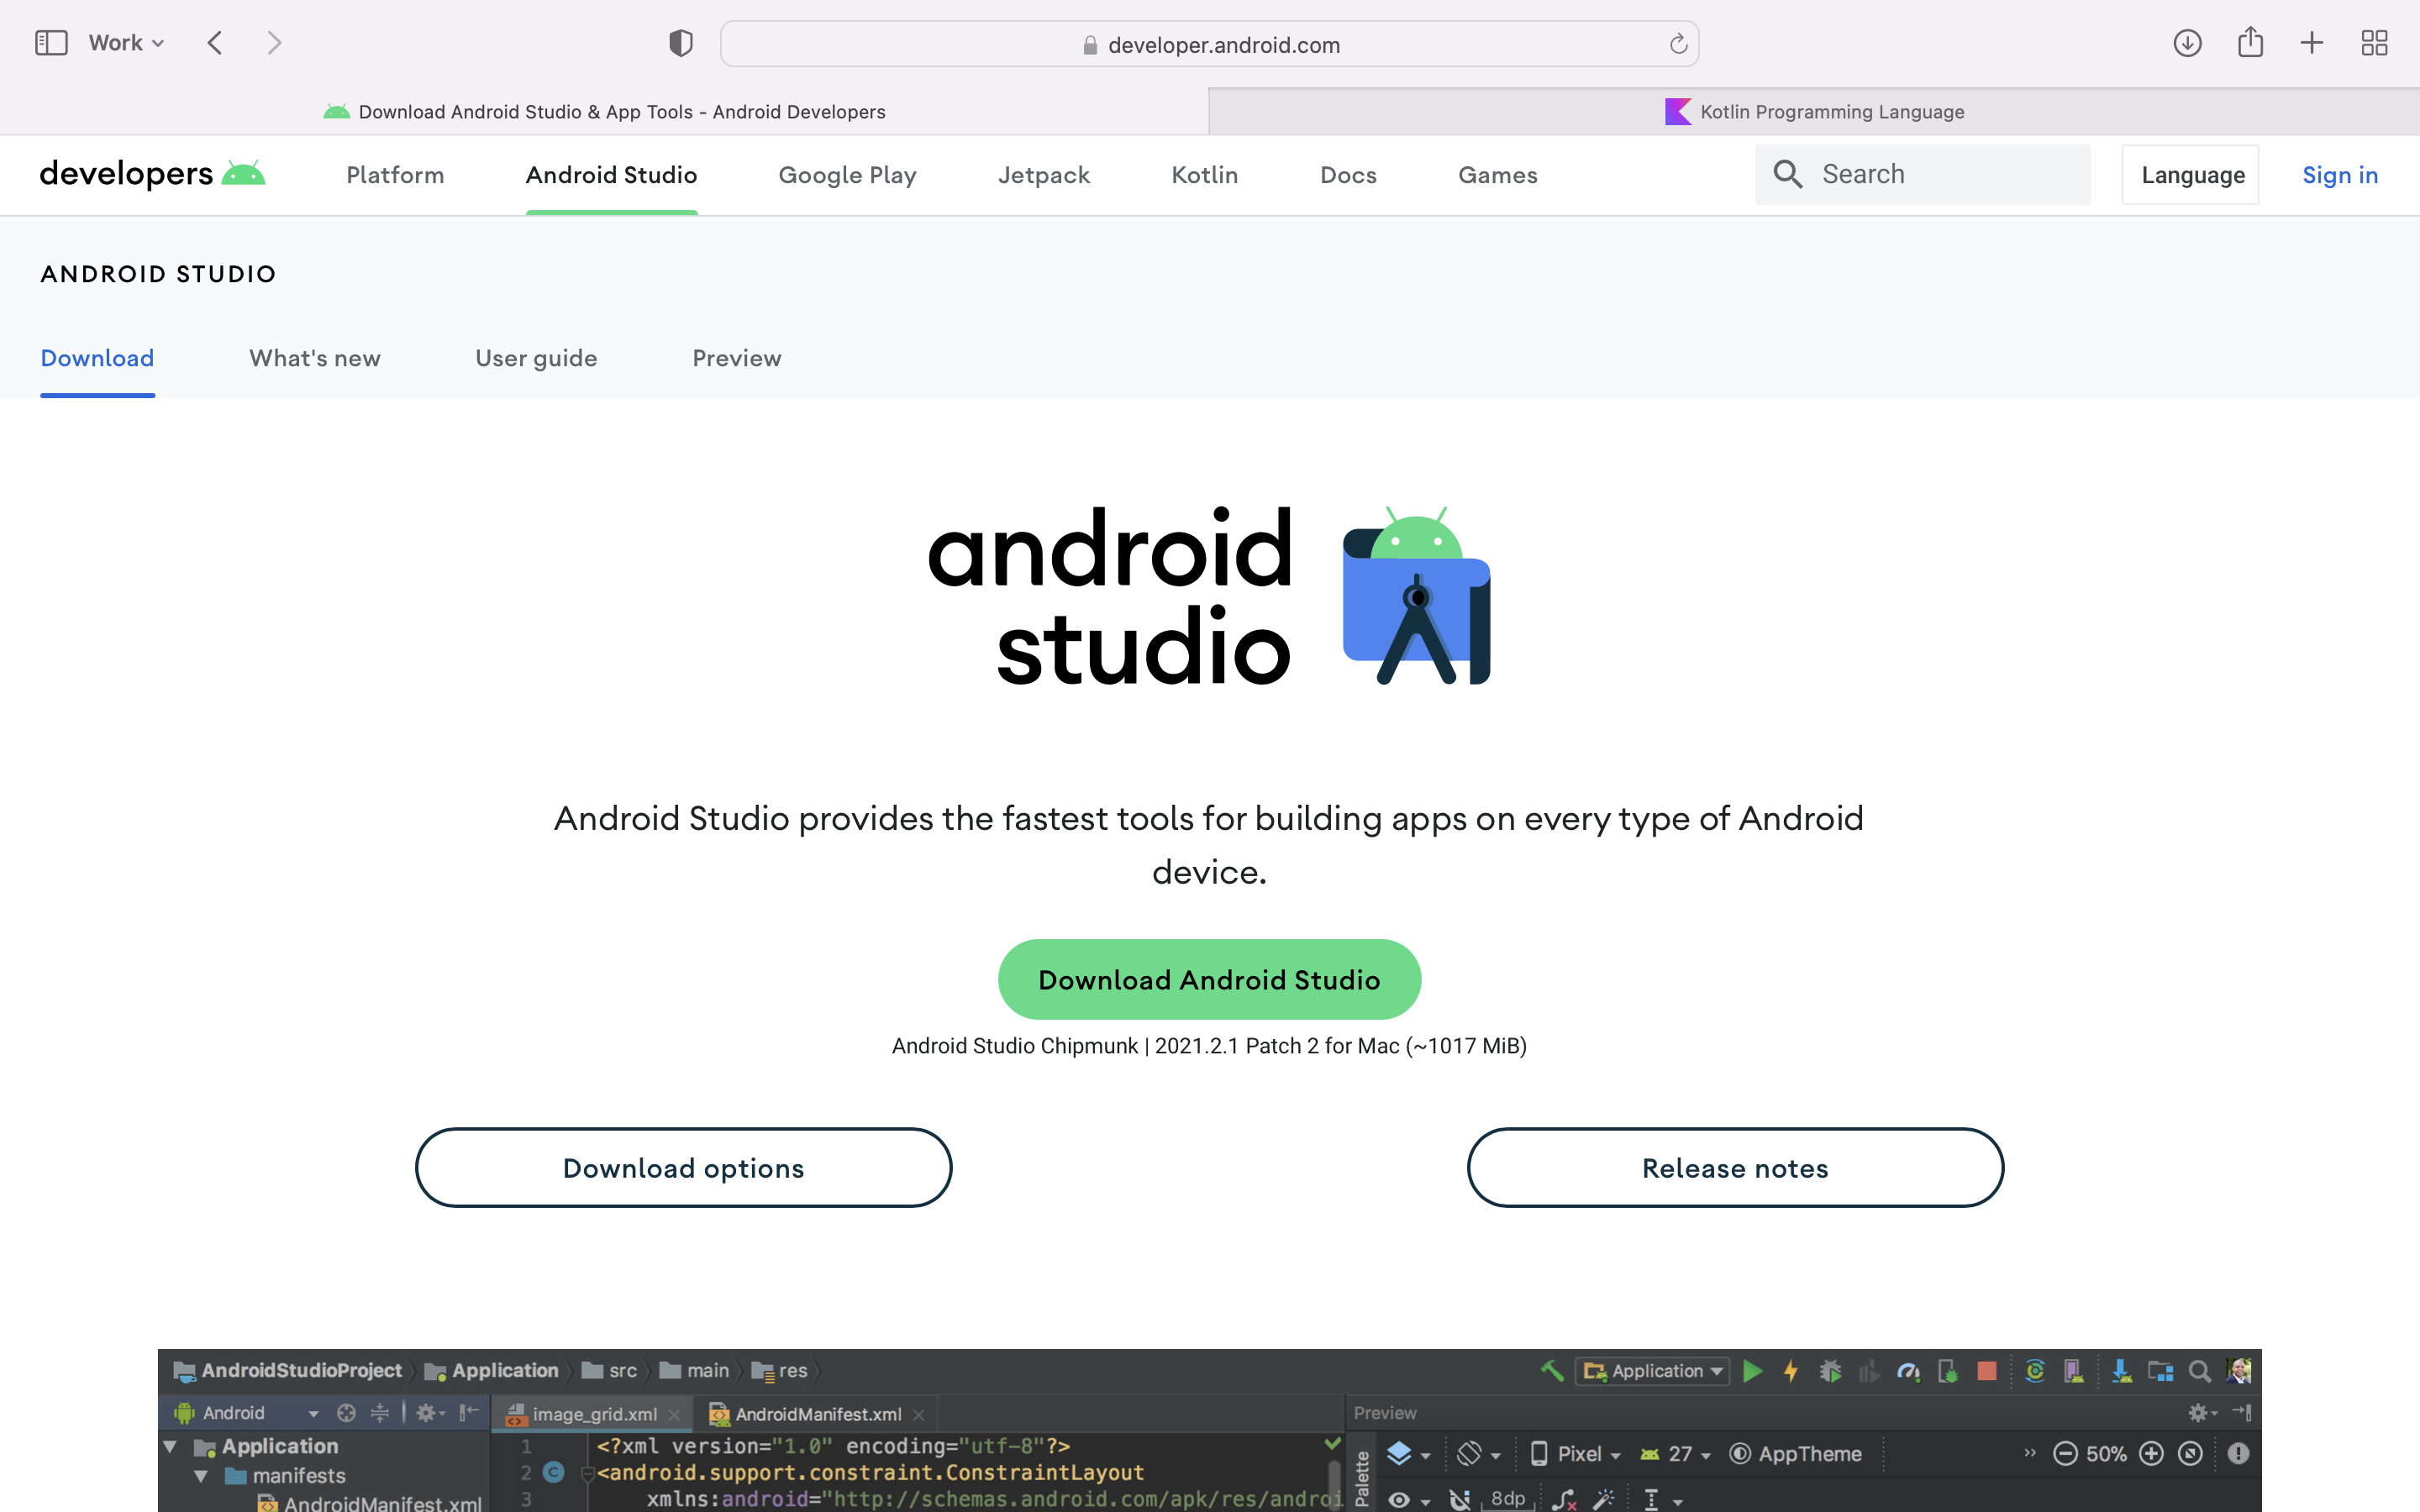Open the Release notes button
The height and width of the screenshot is (1512, 2420).
click(1735, 1168)
